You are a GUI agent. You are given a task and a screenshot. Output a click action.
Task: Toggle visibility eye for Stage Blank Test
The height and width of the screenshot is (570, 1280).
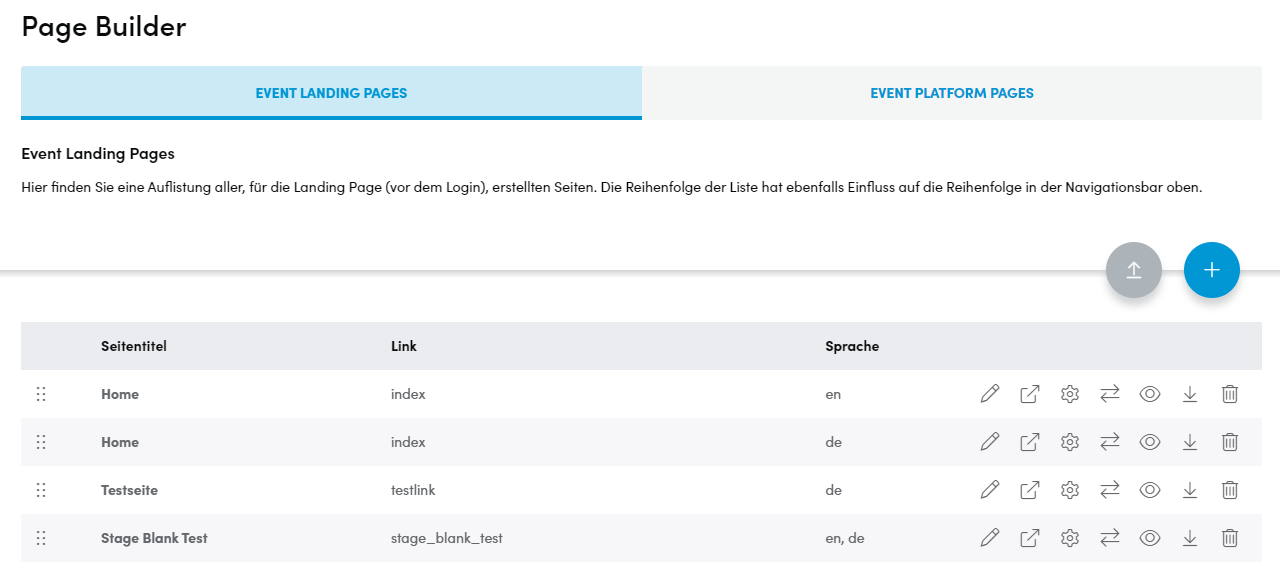1150,538
